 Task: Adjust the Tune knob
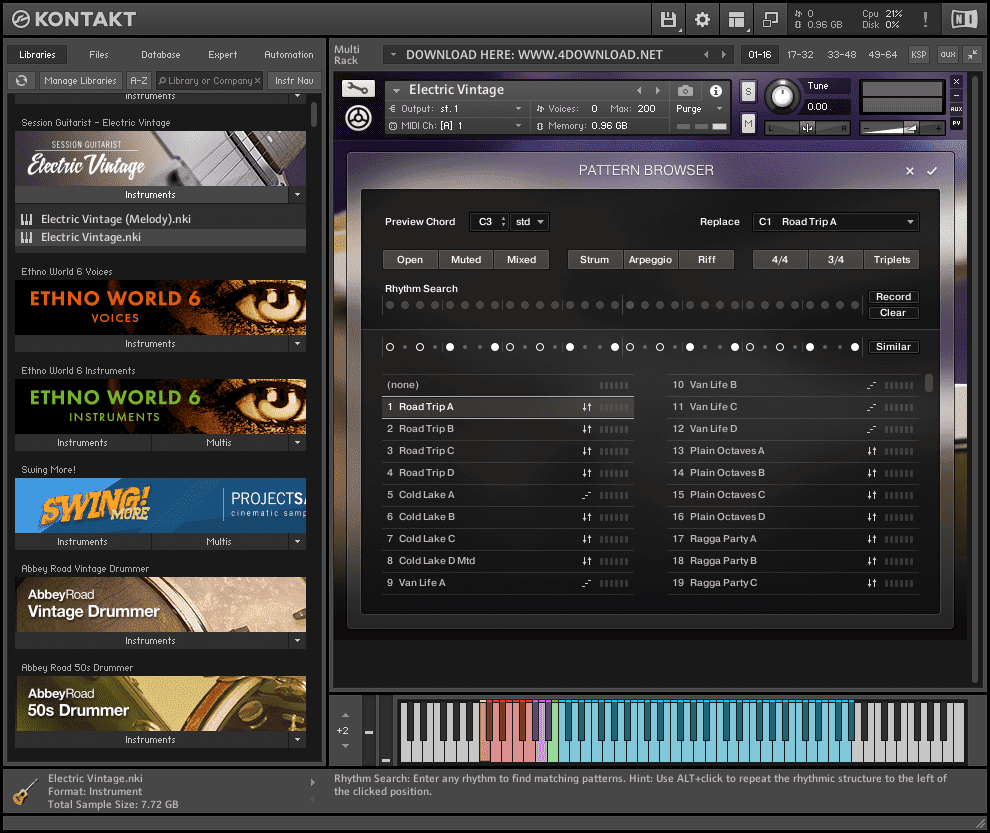782,96
